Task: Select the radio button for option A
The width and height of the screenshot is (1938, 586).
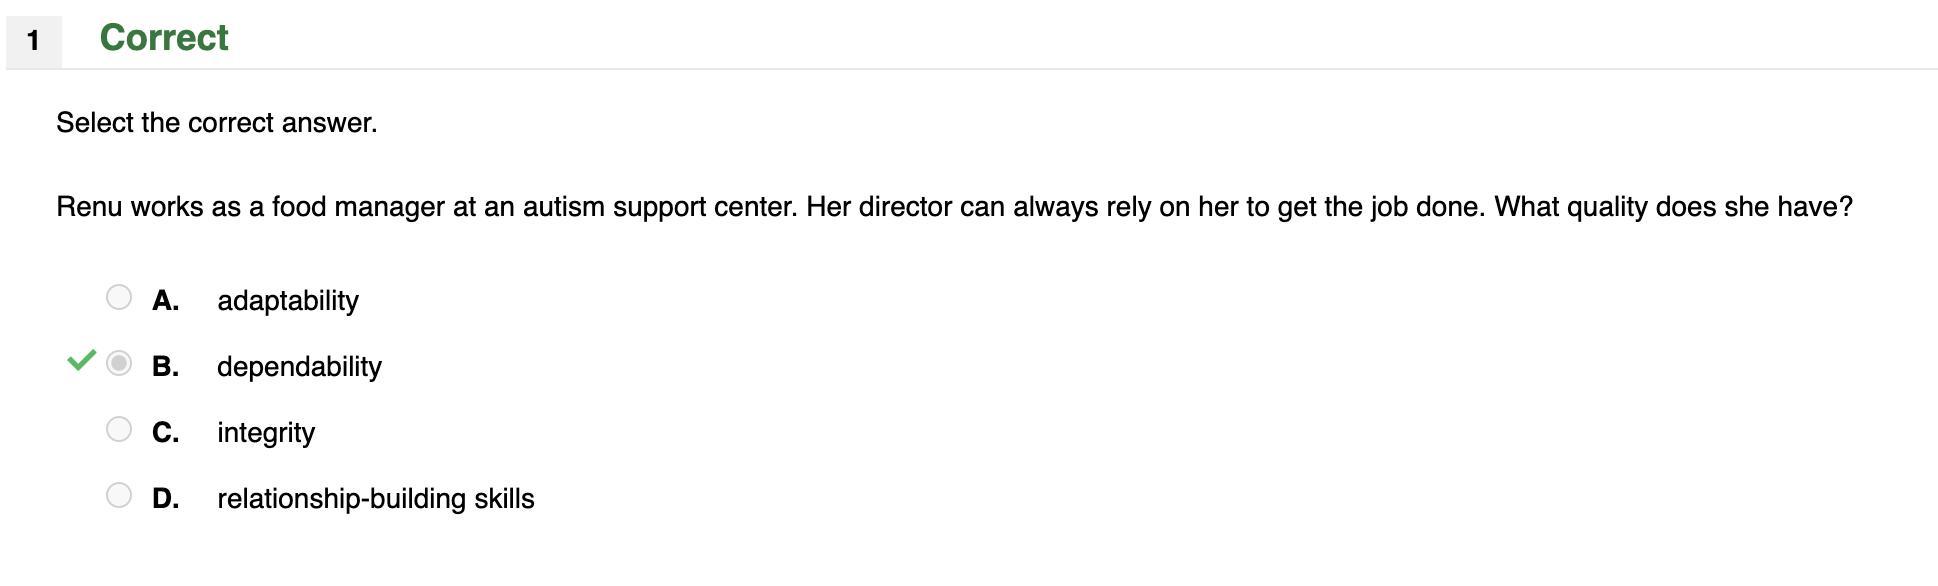Action: 119,297
